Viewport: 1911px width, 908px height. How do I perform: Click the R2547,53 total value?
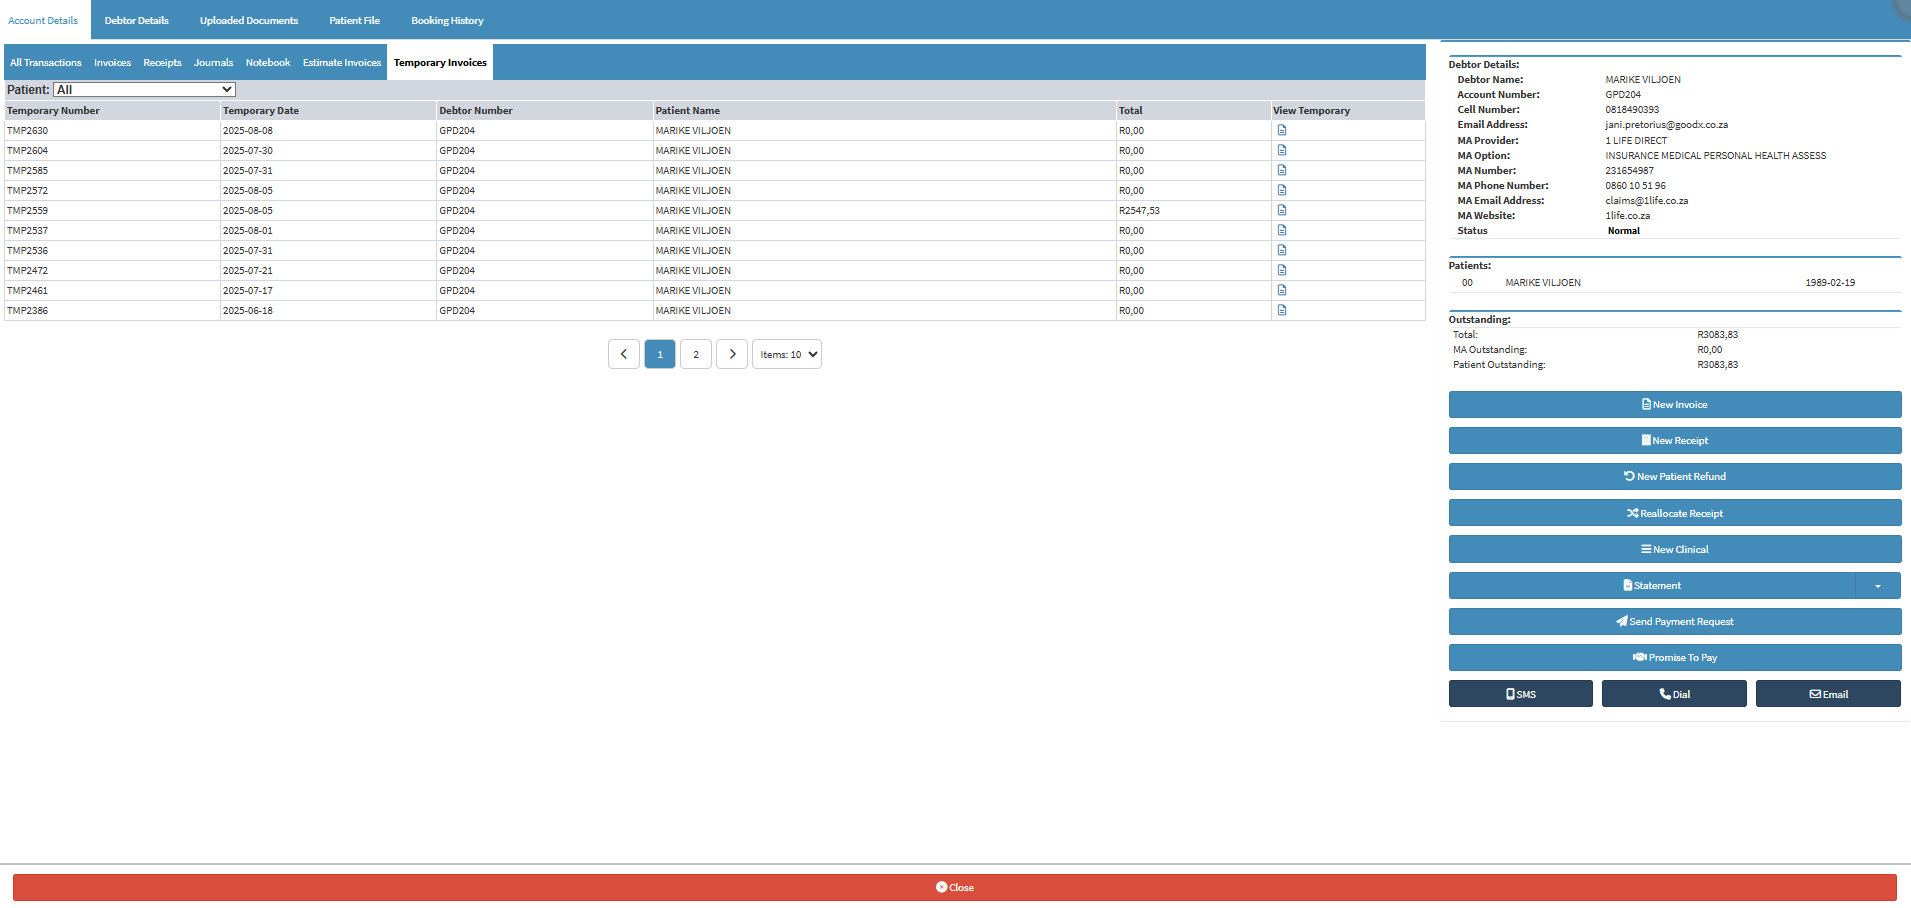[1139, 211]
